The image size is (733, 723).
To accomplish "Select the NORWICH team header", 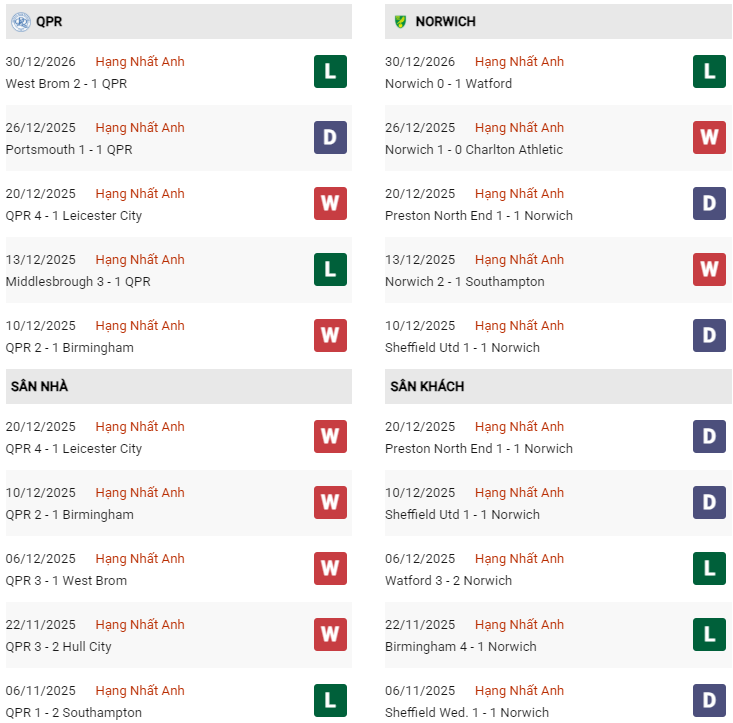I will click(x=445, y=21).
